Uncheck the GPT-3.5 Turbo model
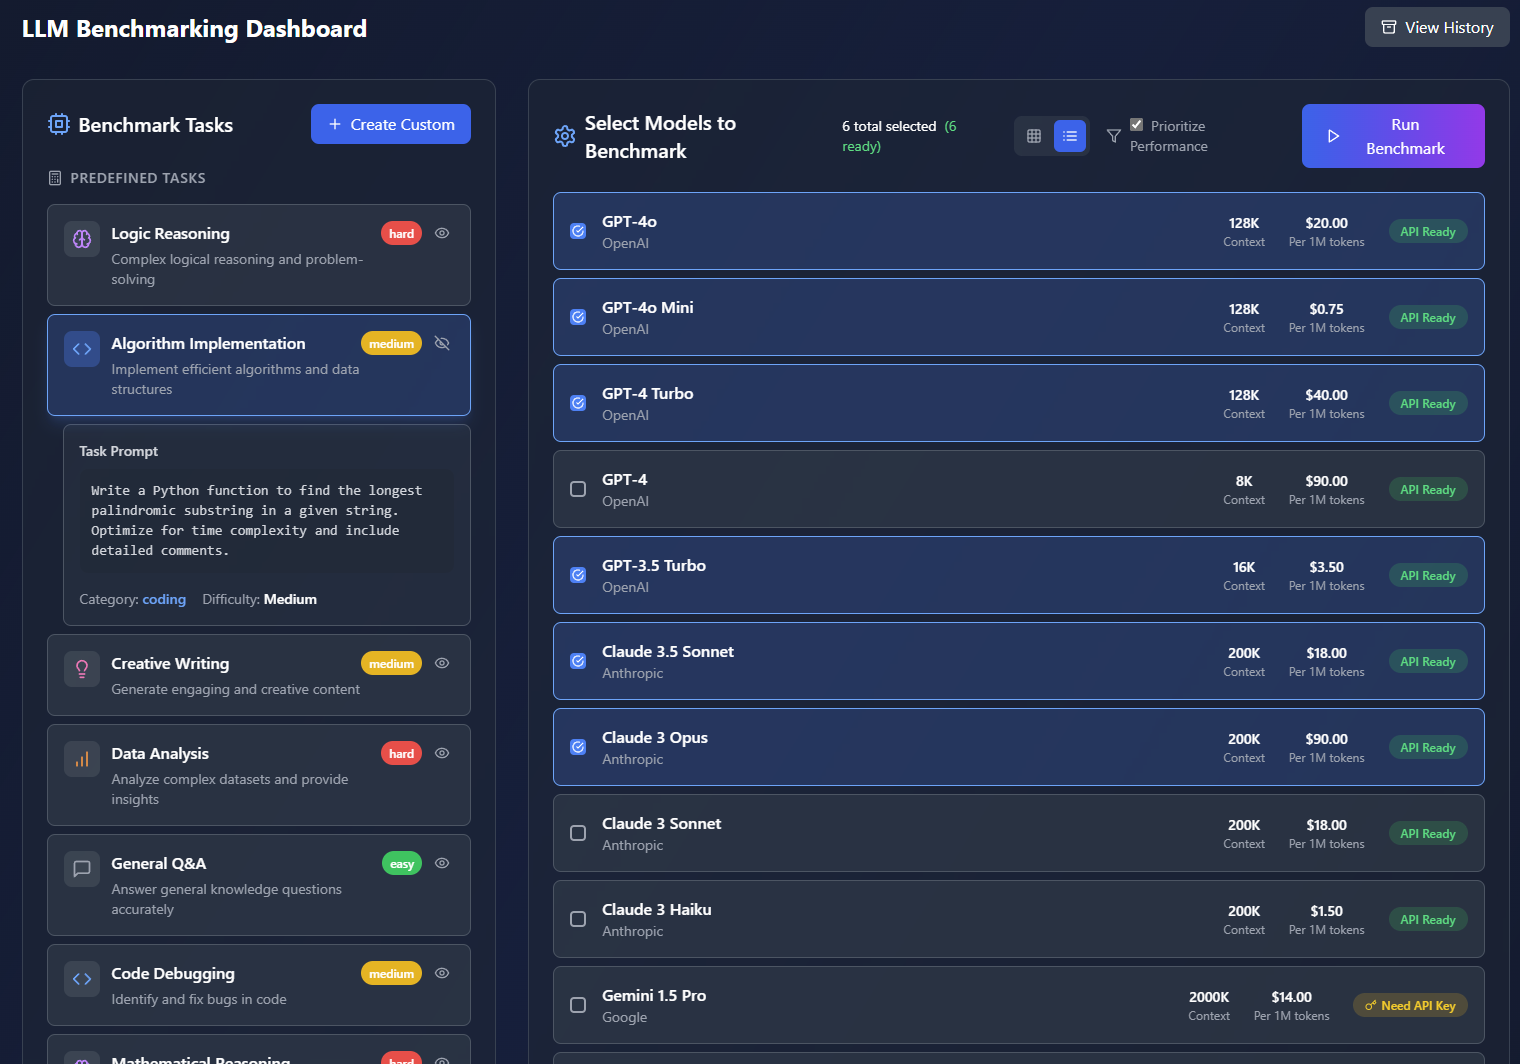 point(578,575)
